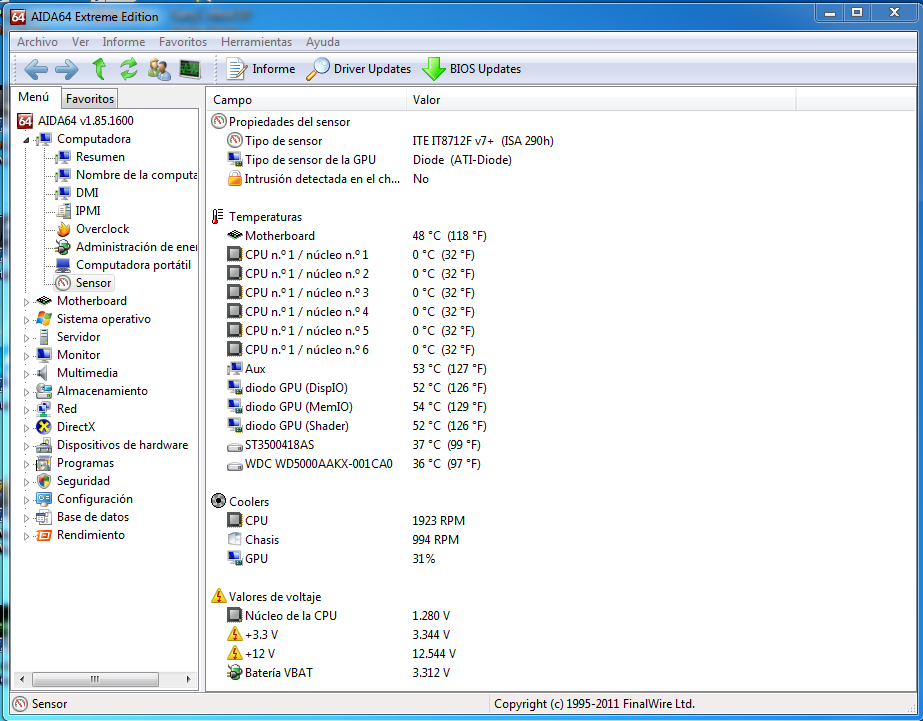Screen dimensions: 923x721
Task: Open the Herramientas menu
Action: coord(256,42)
